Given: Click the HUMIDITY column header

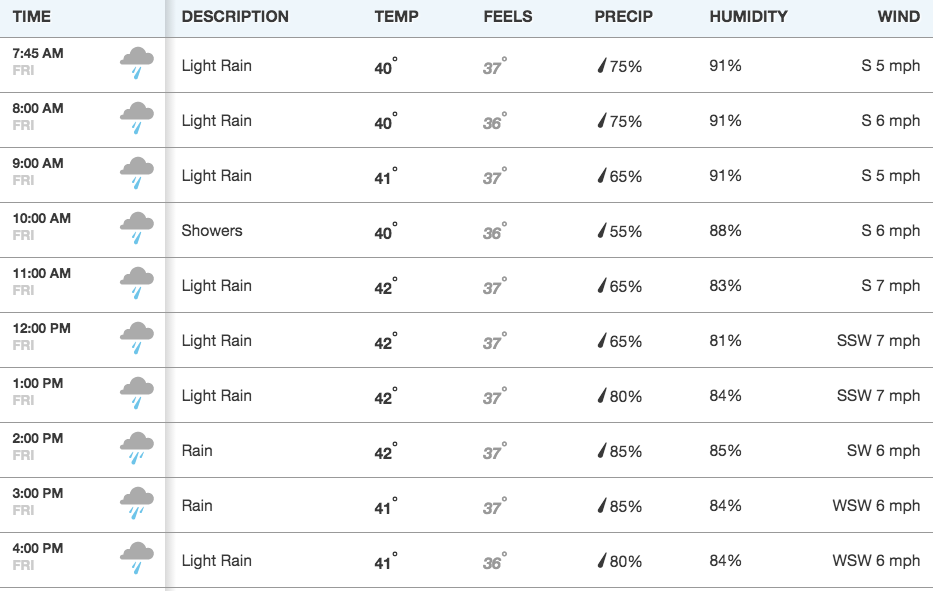Looking at the screenshot, I should pos(749,17).
